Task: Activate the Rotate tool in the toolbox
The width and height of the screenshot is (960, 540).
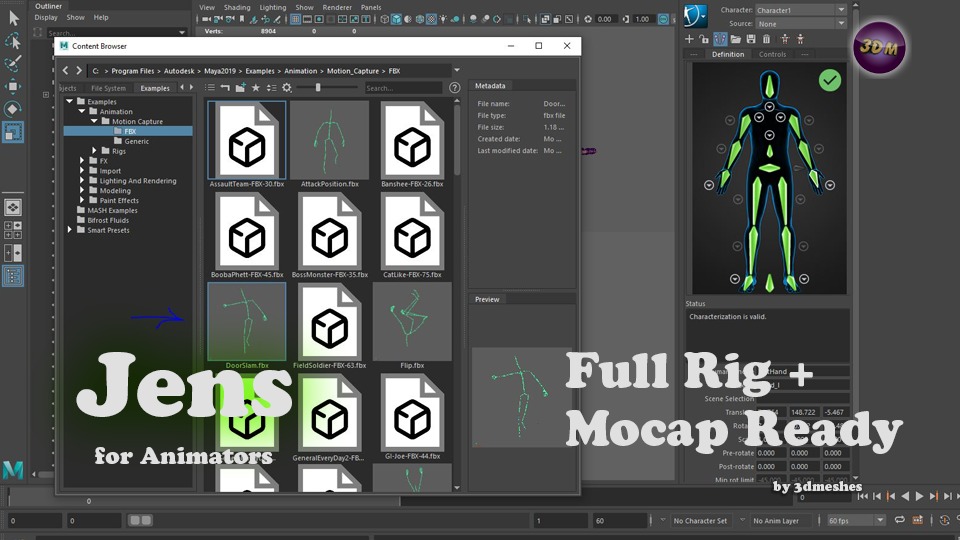Action: pyautogui.click(x=13, y=109)
